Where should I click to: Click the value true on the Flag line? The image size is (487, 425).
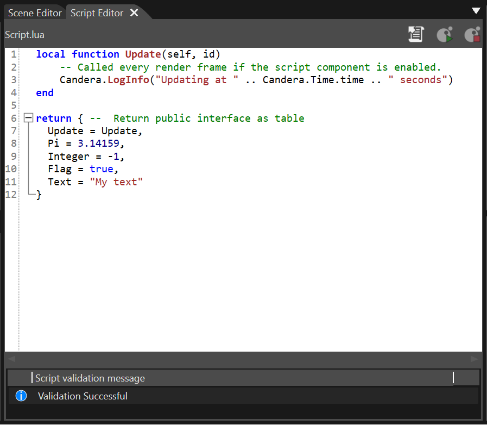101,169
